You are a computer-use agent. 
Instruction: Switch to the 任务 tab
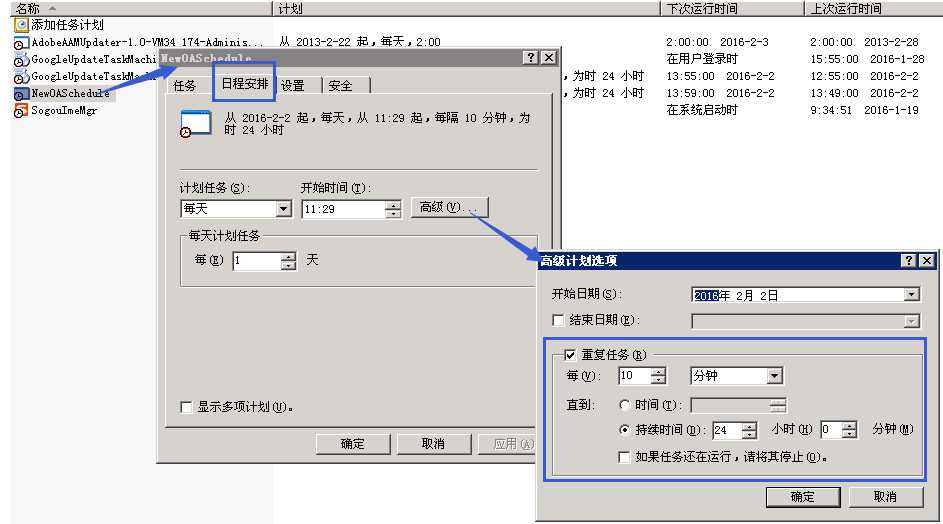click(185, 85)
